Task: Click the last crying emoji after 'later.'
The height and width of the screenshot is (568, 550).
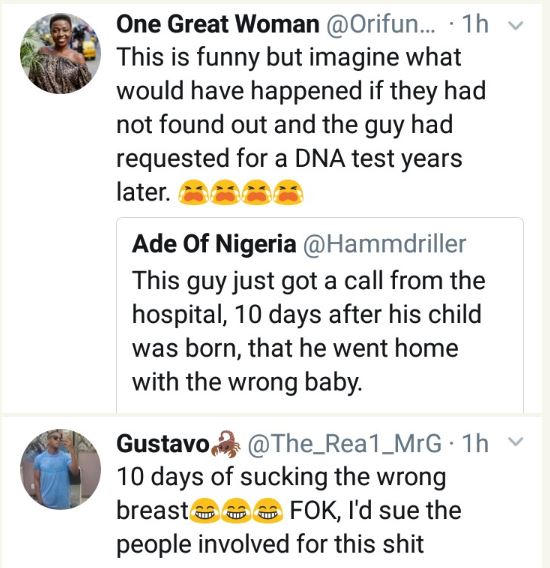Action: [x=288, y=192]
